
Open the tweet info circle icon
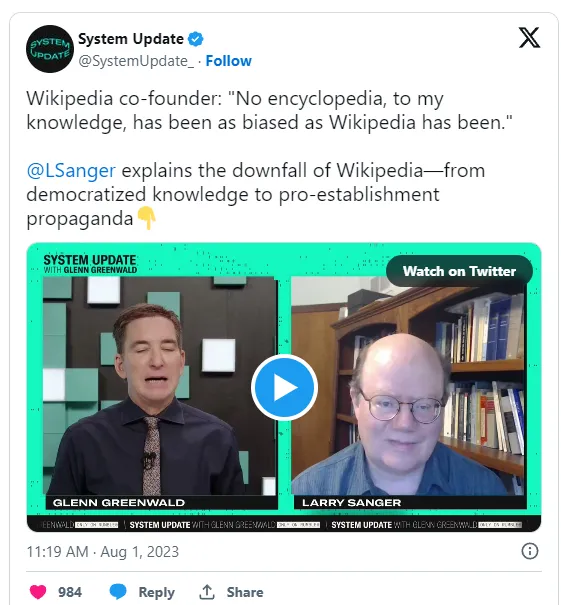click(x=529, y=551)
